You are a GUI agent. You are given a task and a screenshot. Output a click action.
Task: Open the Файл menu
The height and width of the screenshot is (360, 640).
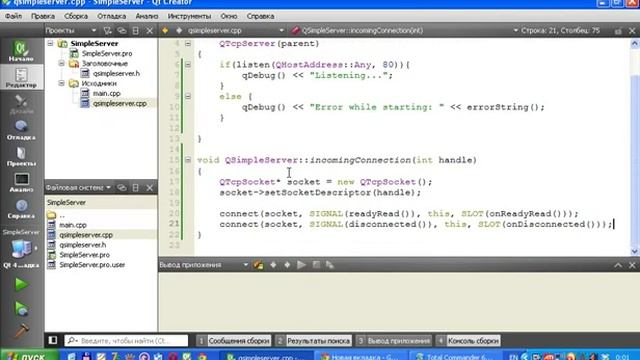coord(13,16)
